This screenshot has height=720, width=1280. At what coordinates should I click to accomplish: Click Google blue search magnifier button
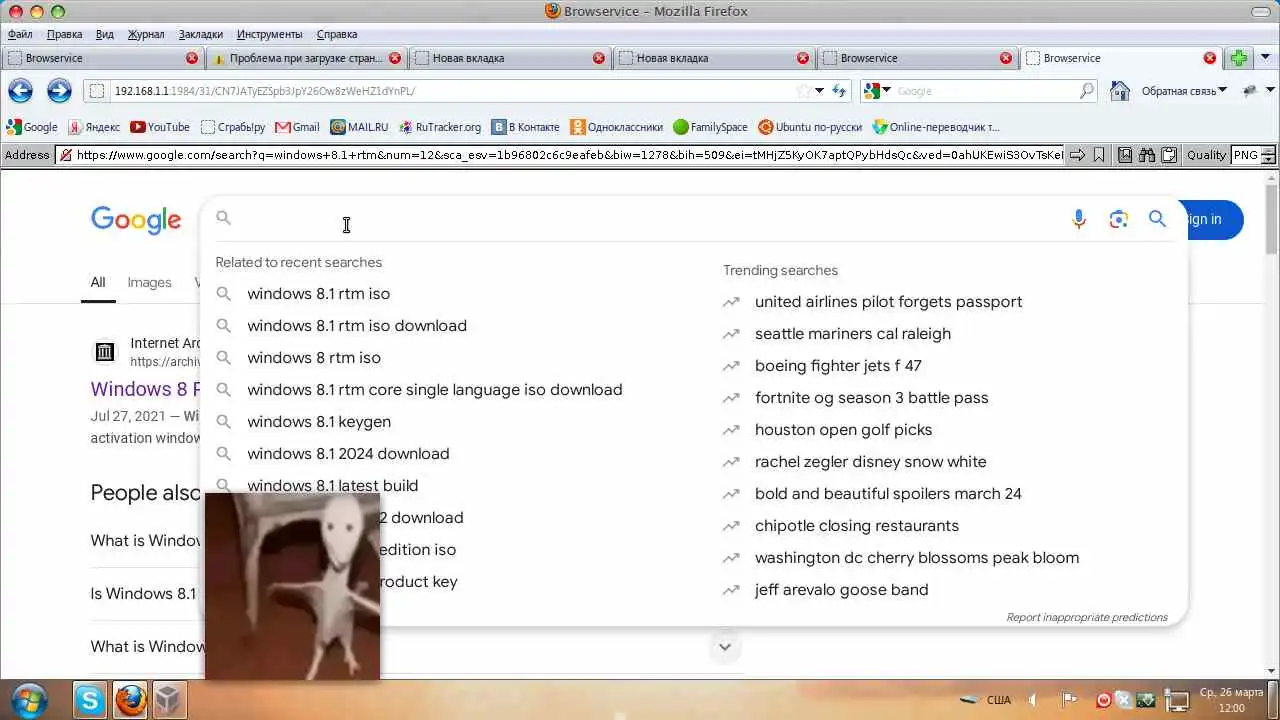[x=1157, y=219]
